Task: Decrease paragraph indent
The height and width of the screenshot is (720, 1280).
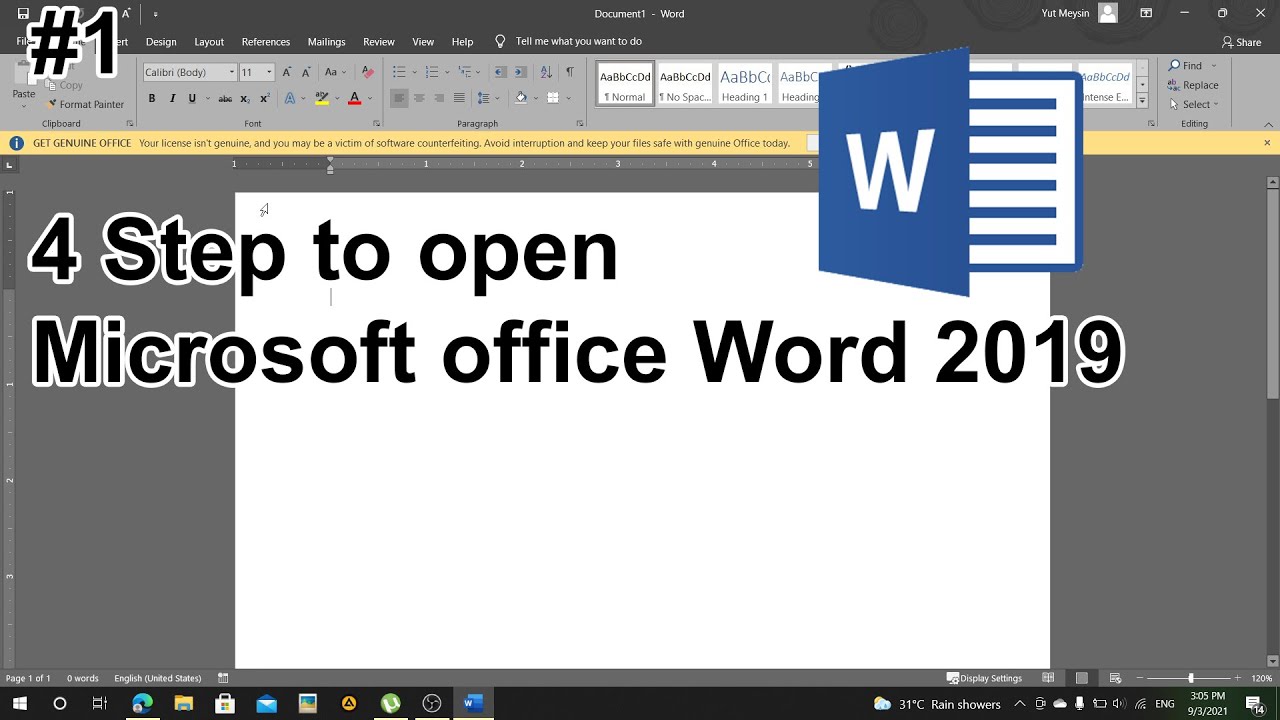Action: point(501,72)
